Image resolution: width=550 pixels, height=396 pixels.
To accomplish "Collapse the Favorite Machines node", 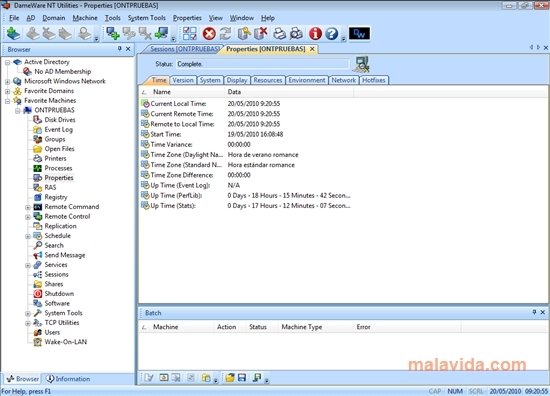I will coord(7,101).
